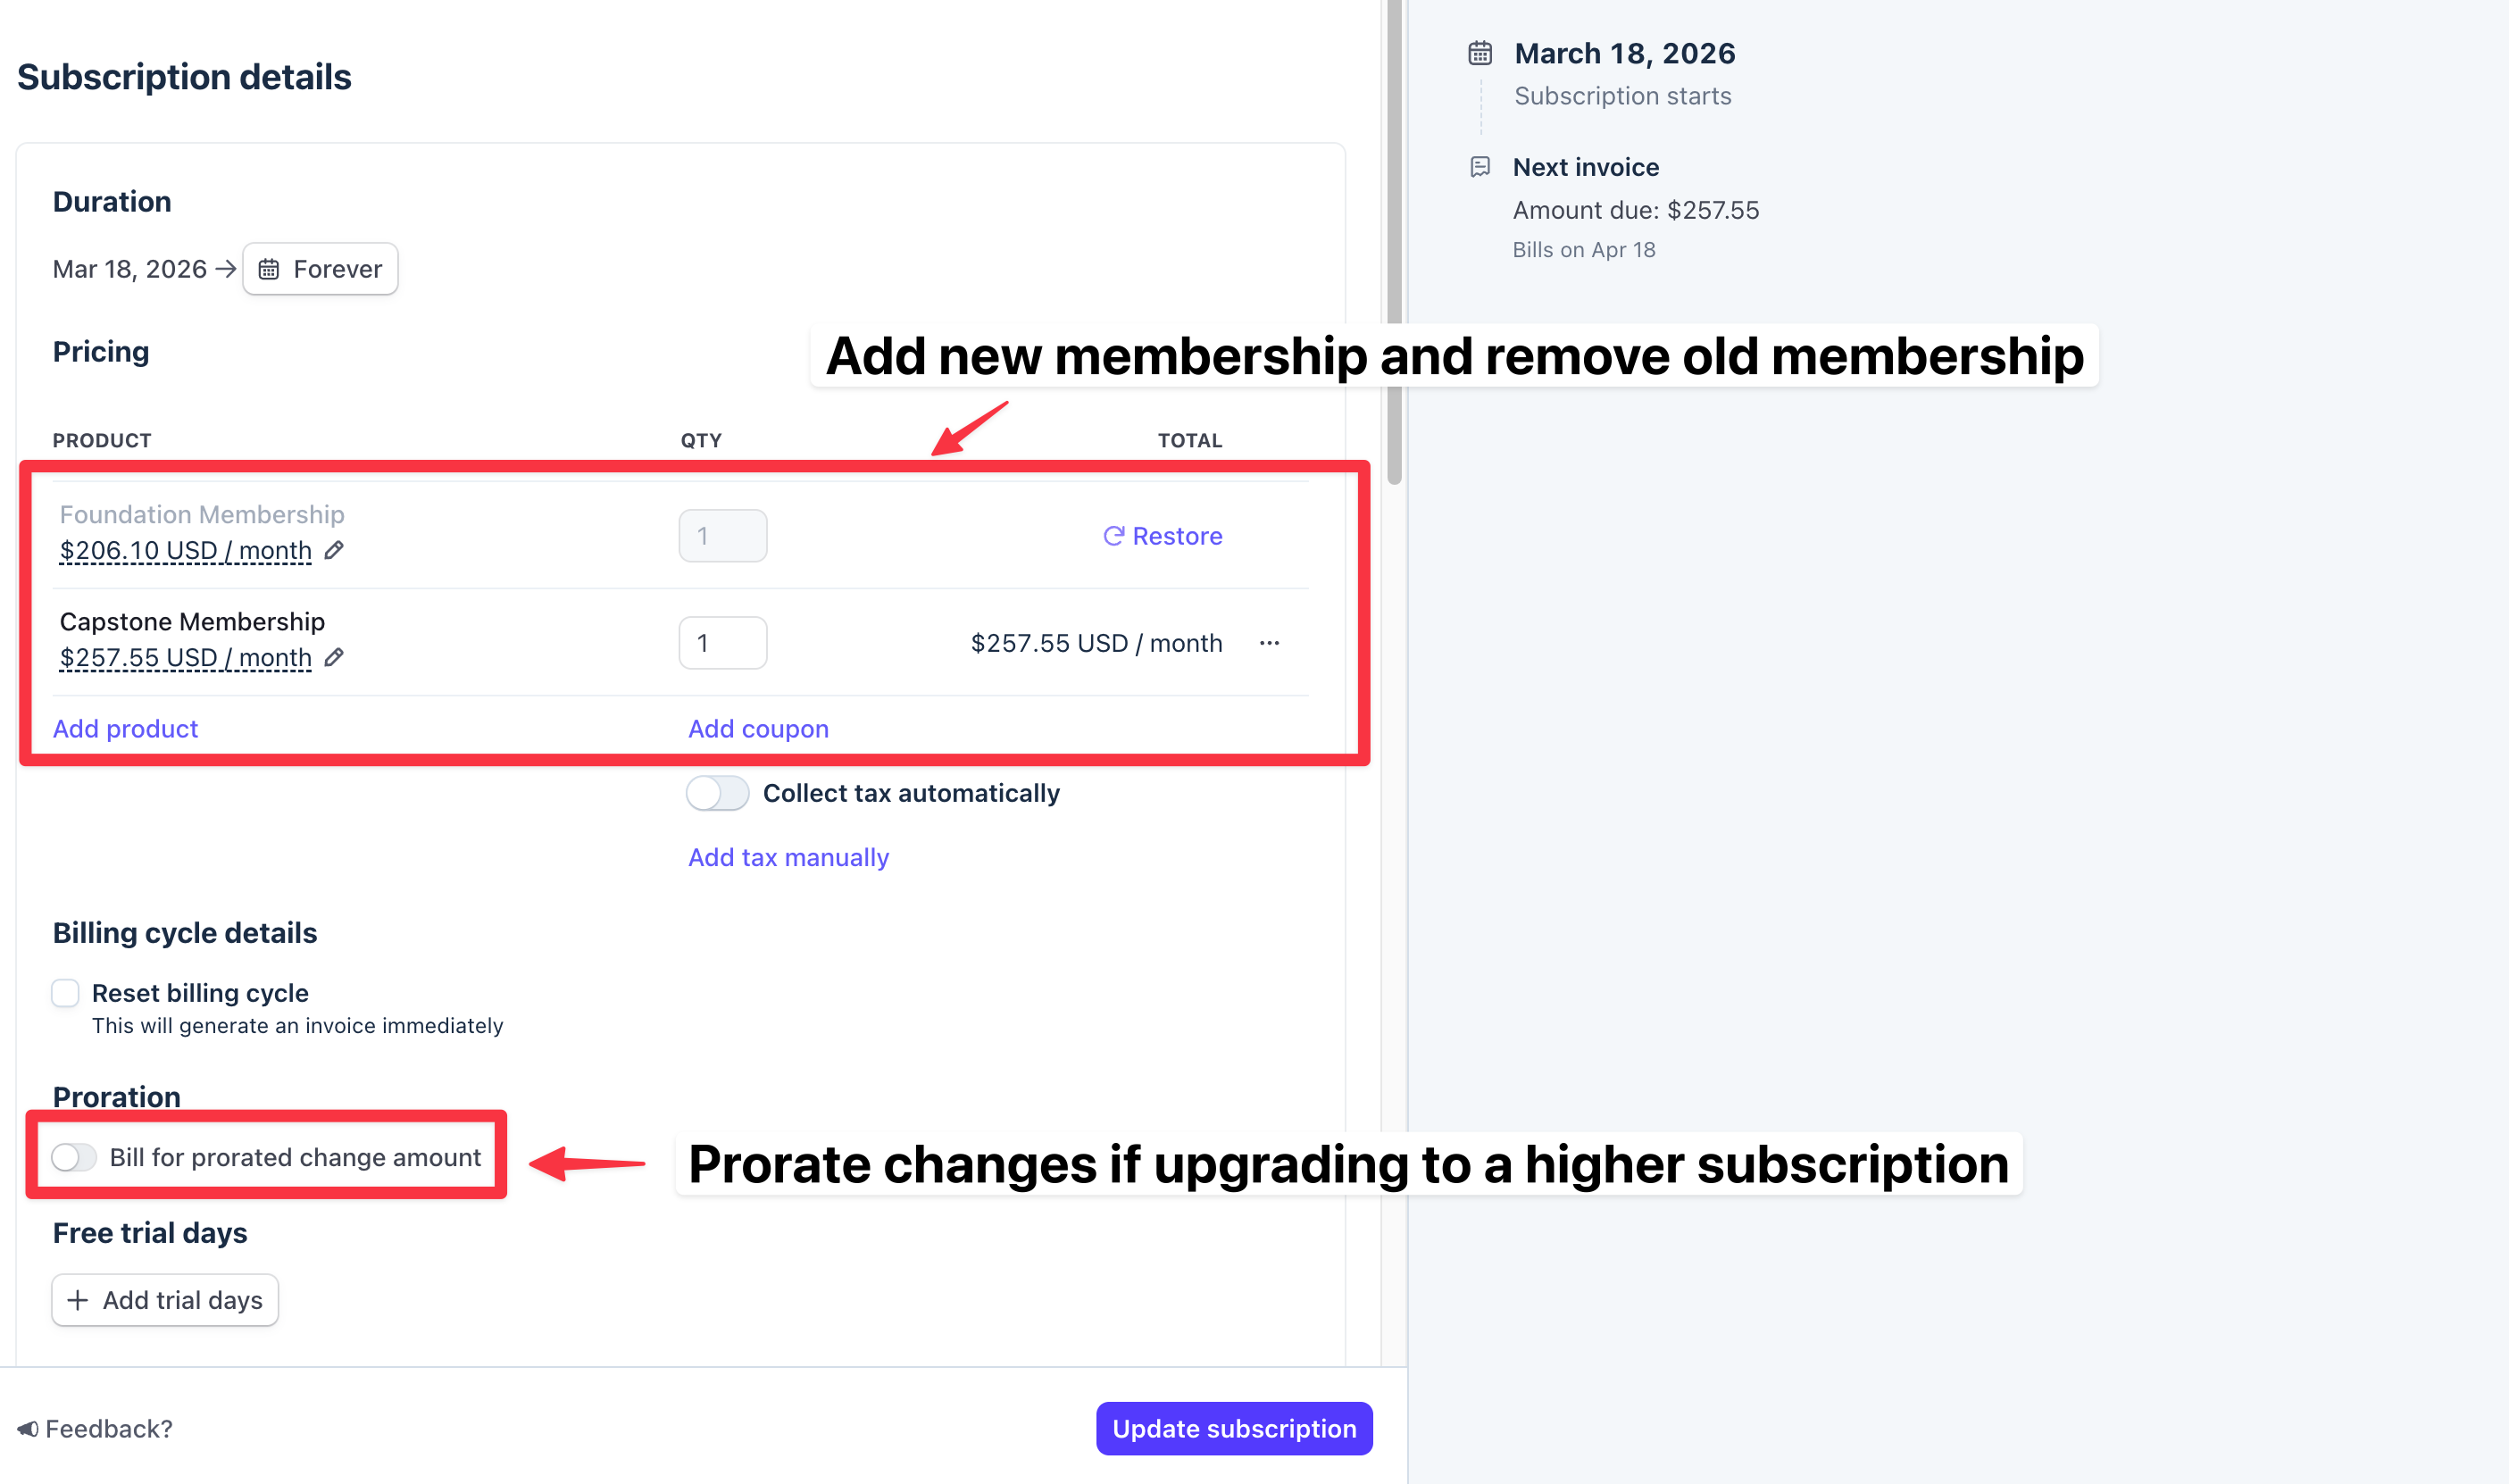Viewport: 2509px width, 1484px height.
Task: Edit the Capstone Membership price with pencil icon
Action: (x=335, y=657)
